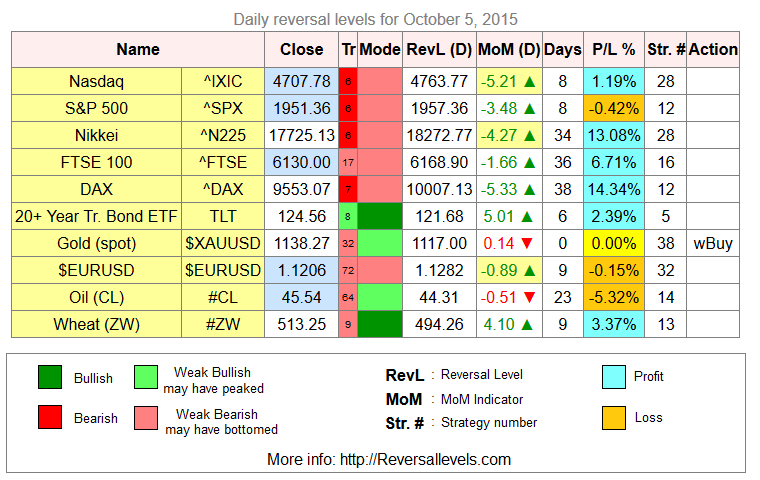Open the Reversallevels.com link

coord(426,459)
